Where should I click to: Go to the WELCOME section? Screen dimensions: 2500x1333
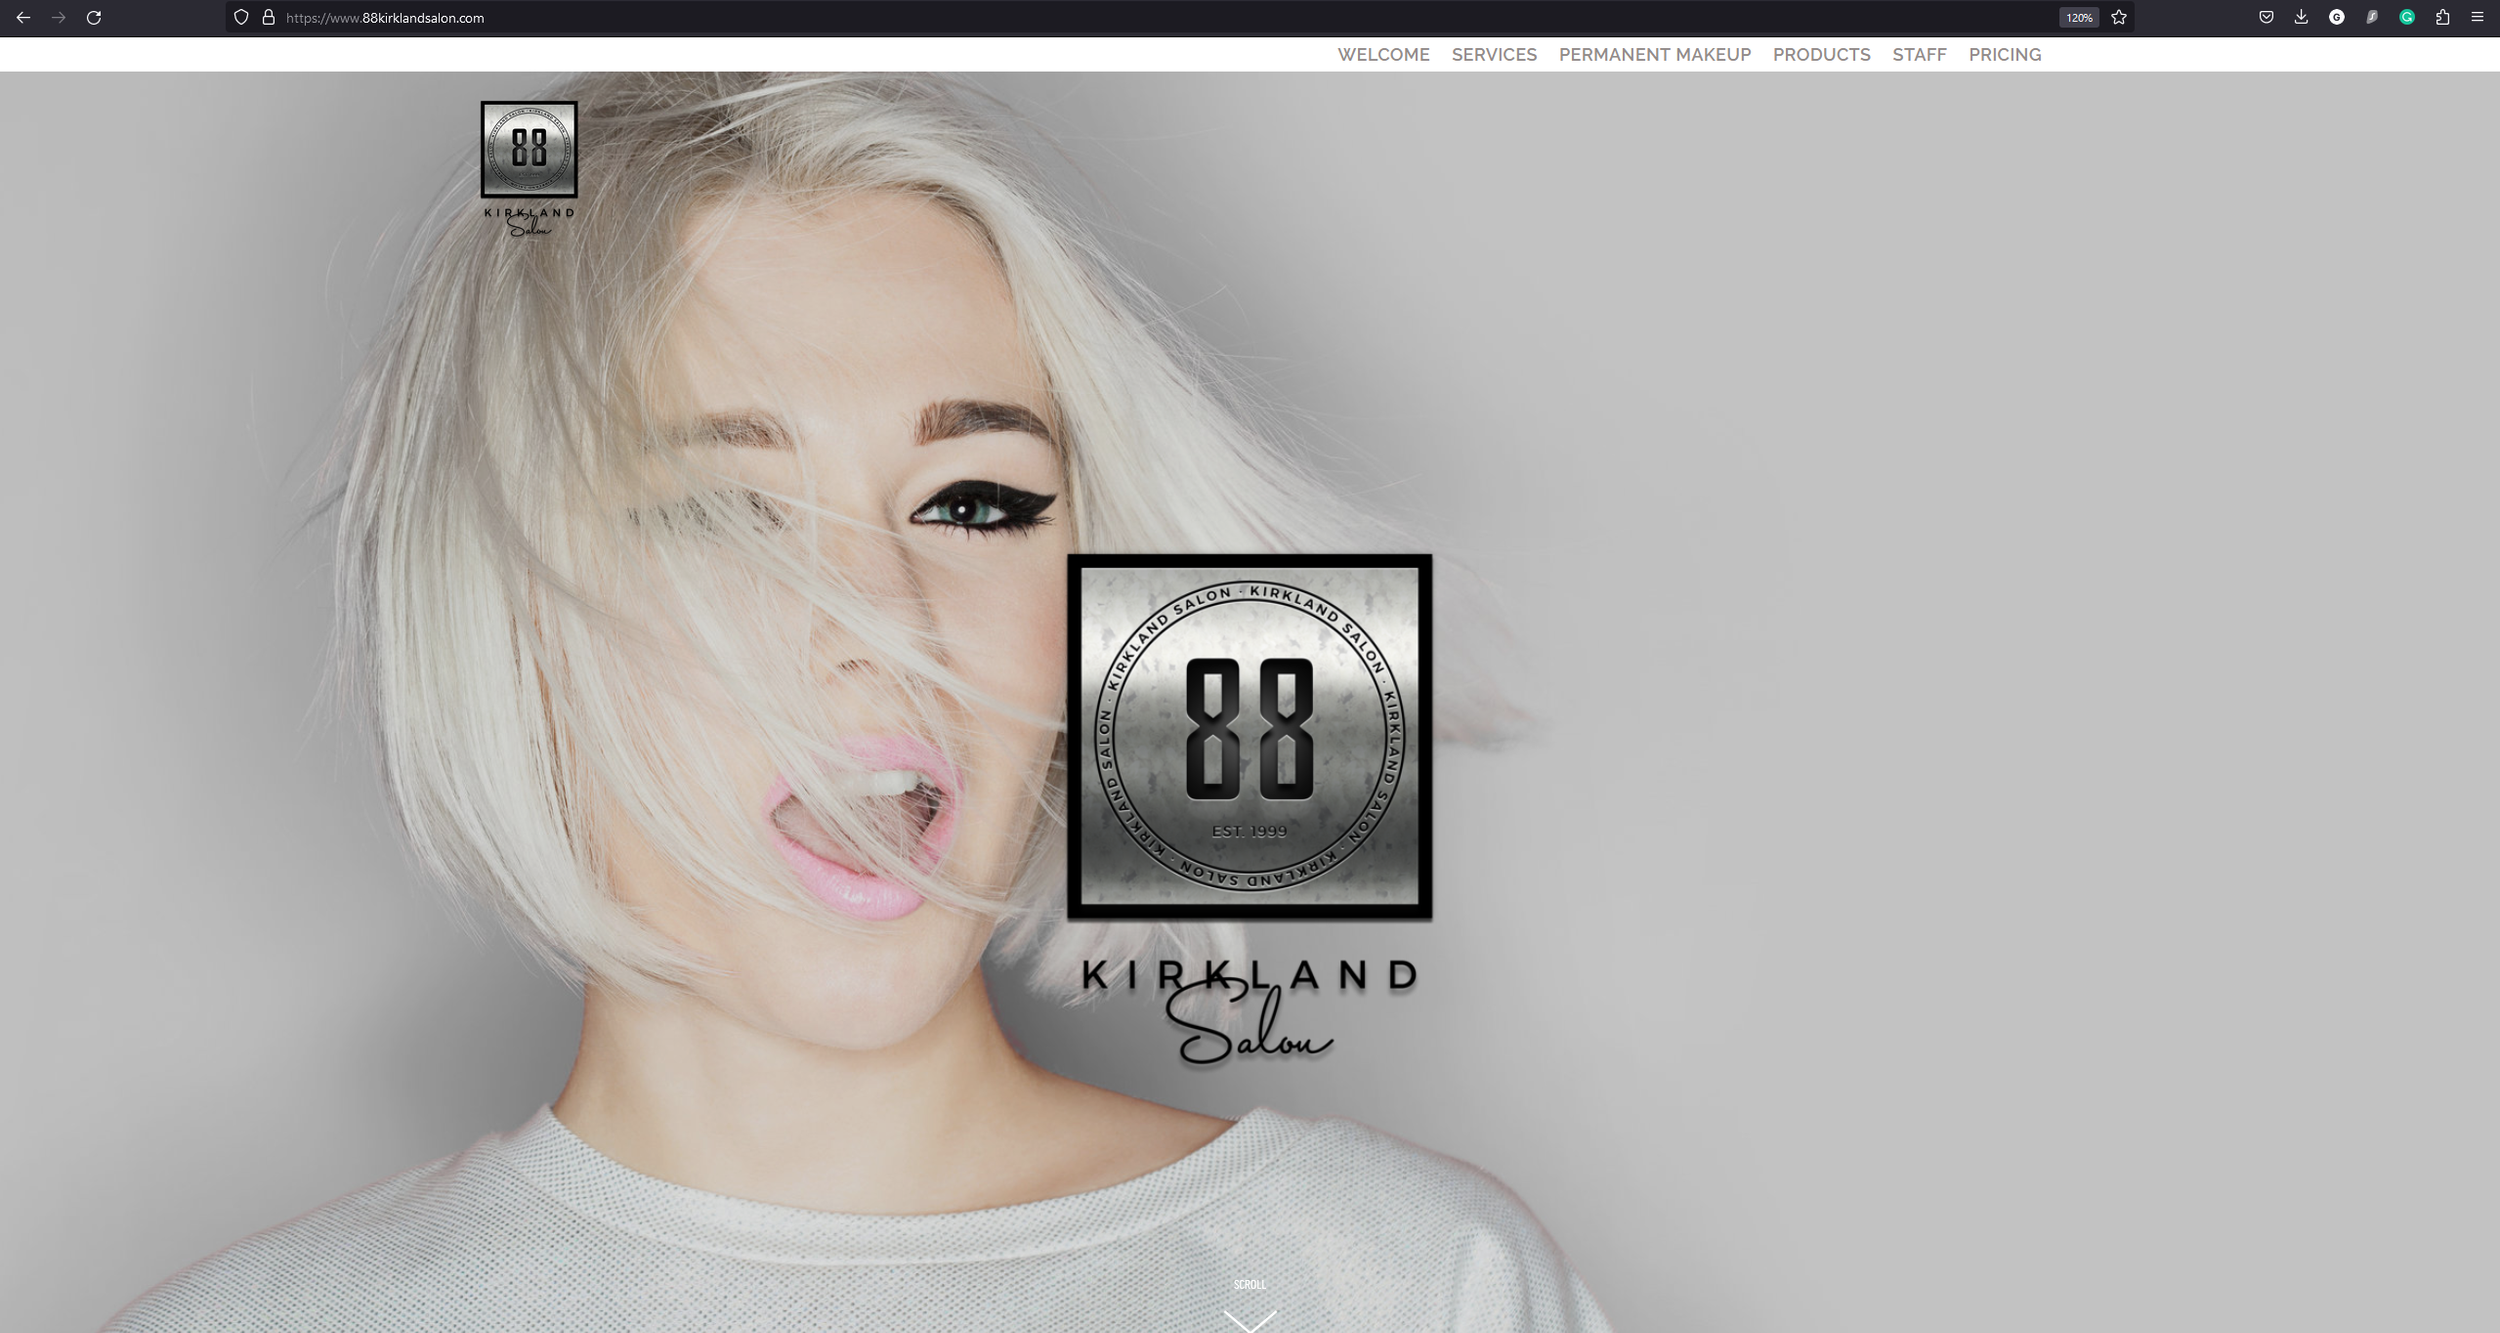pyautogui.click(x=1384, y=55)
